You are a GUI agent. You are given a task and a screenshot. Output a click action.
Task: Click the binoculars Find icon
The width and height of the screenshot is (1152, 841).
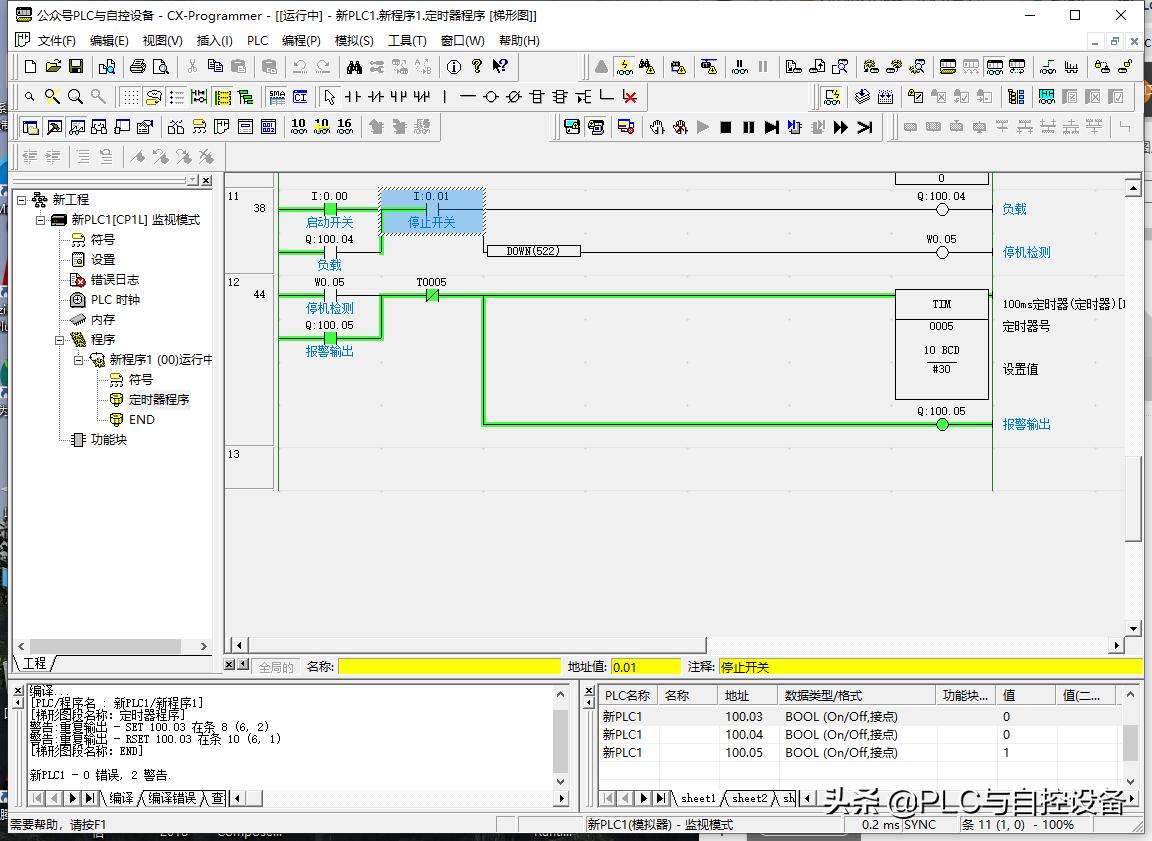click(x=354, y=67)
